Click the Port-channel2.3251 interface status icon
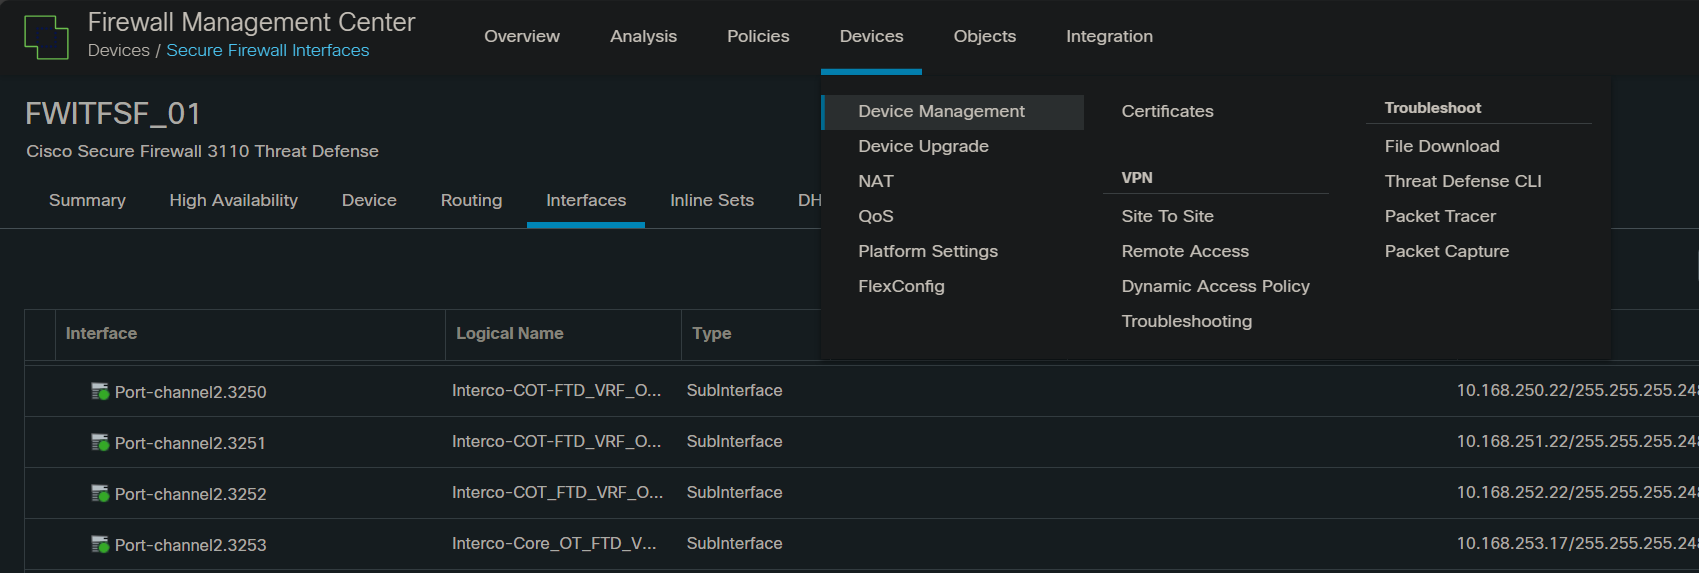This screenshot has height=573, width=1699. pos(100,442)
